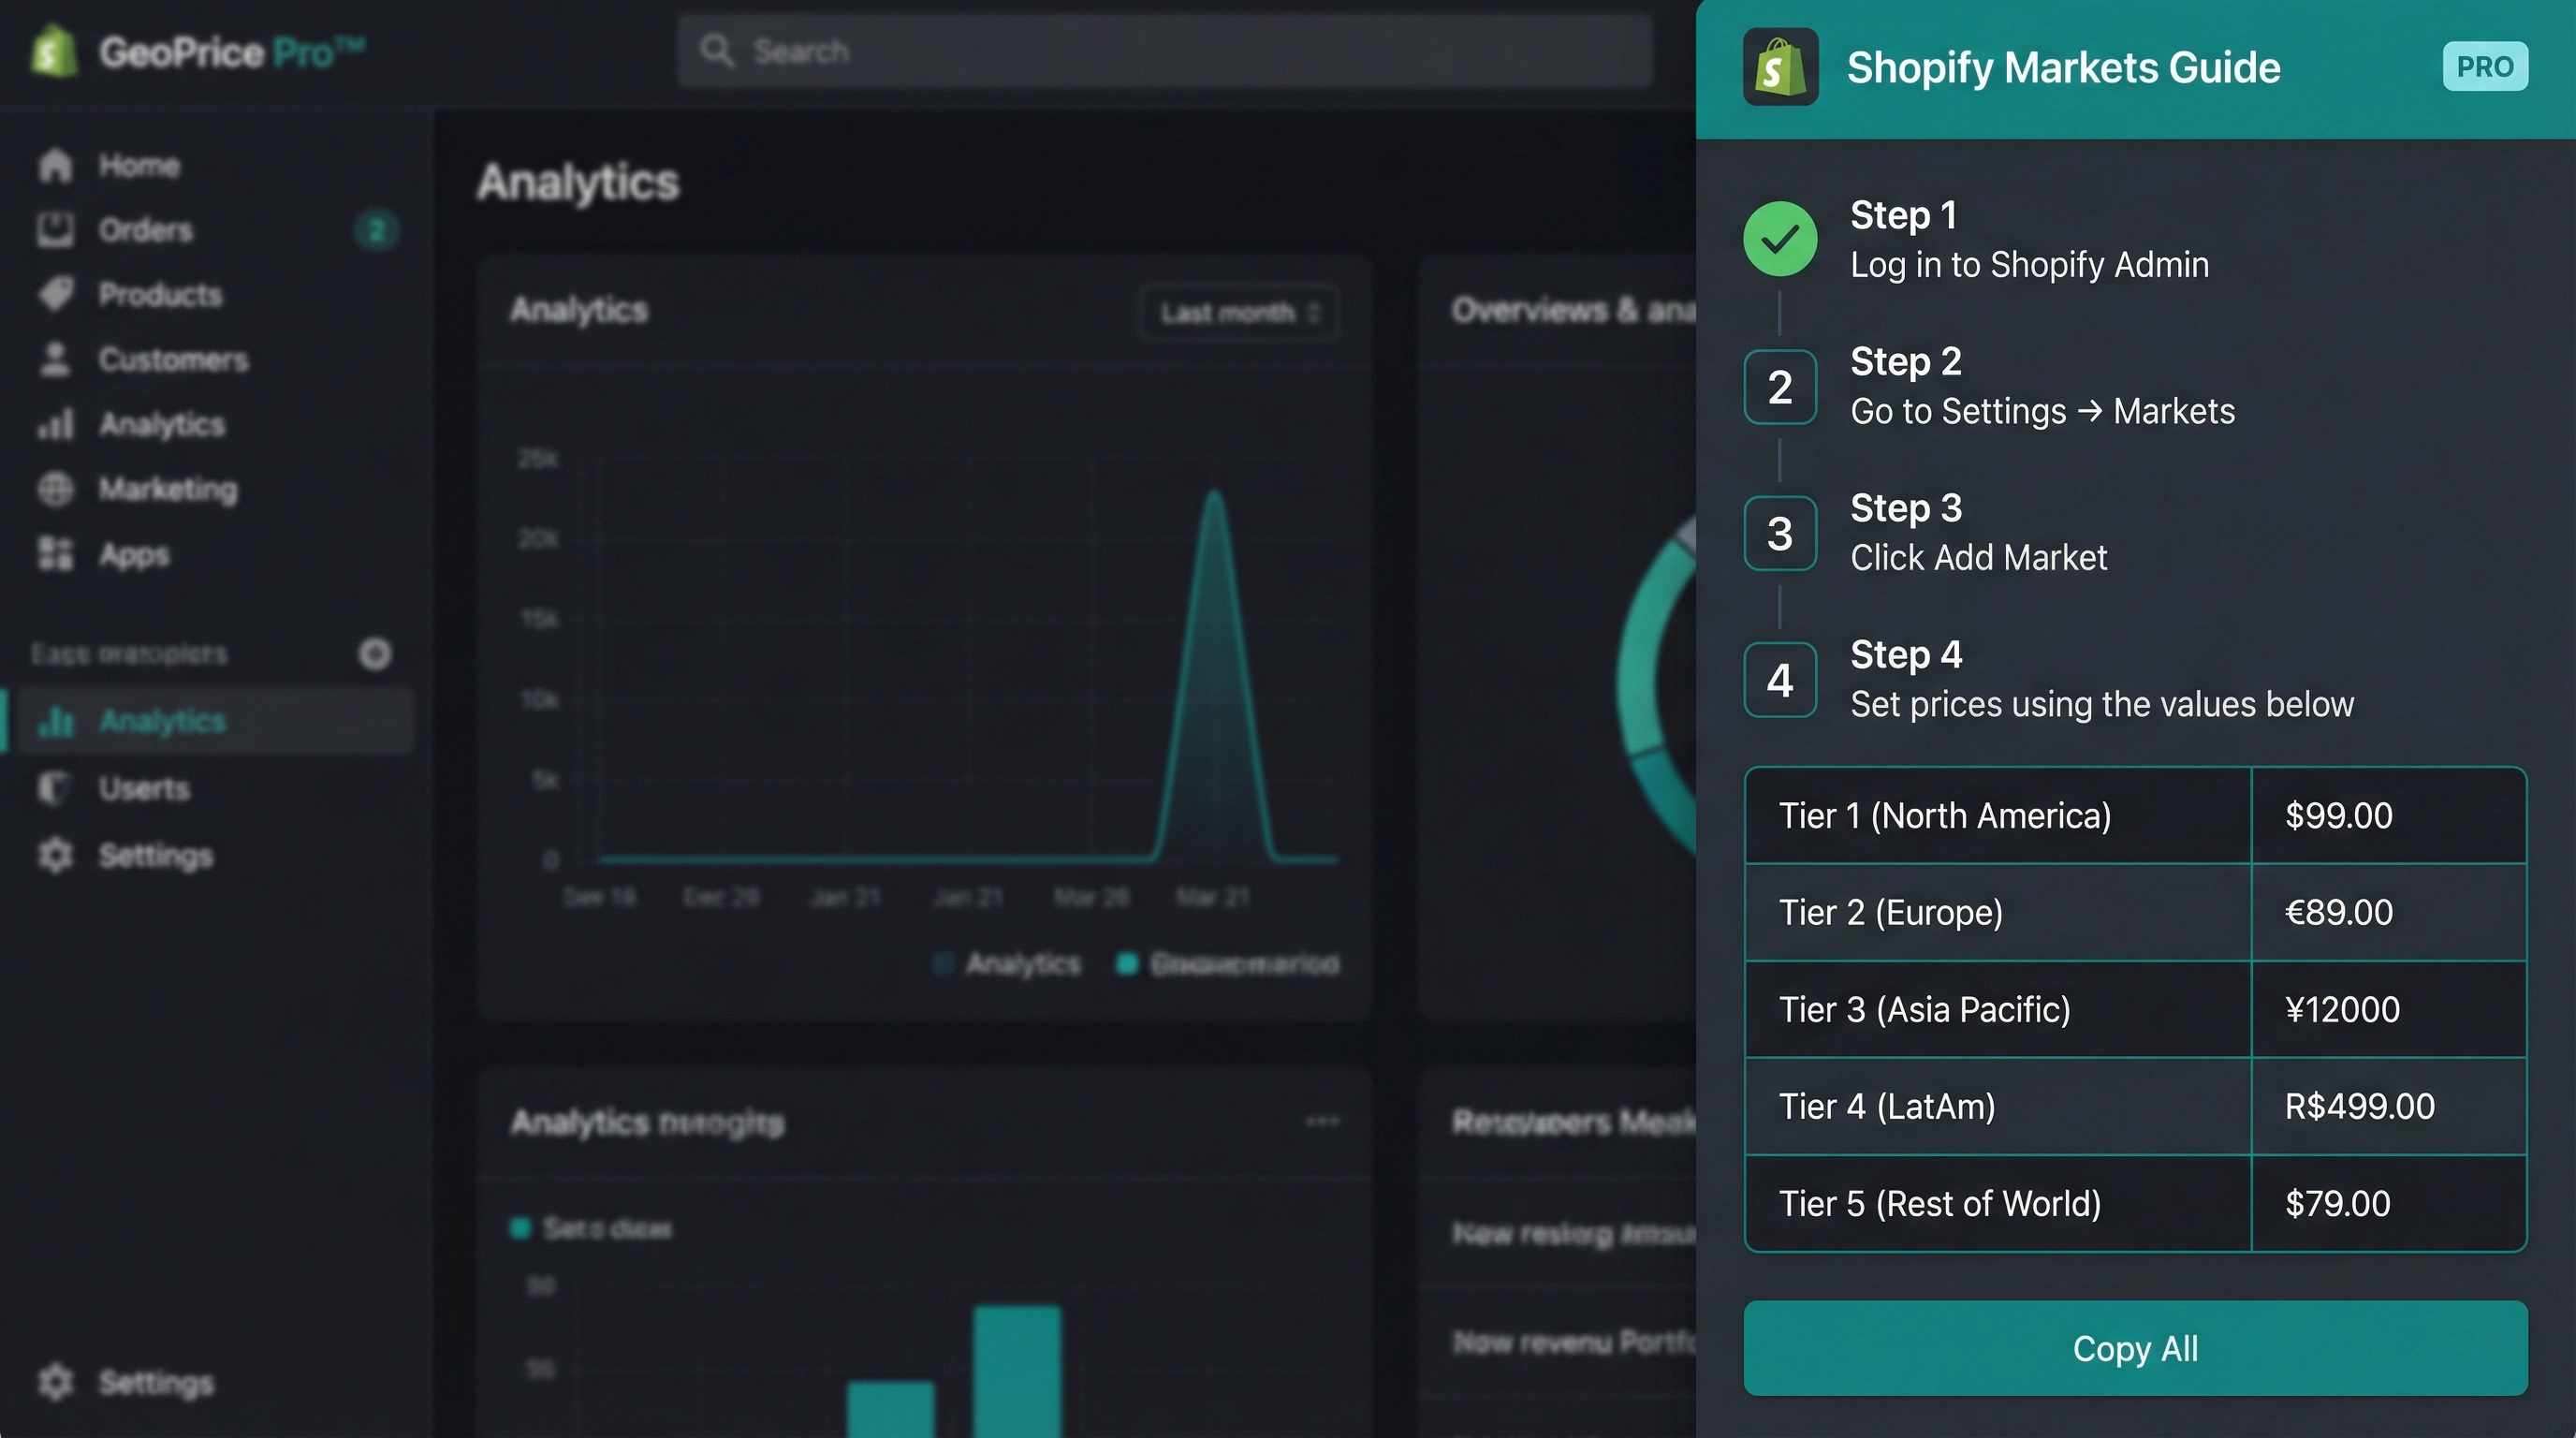Click the 'Tier 5 (Rest of World)' cell
The width and height of the screenshot is (2576, 1438).
tap(1998, 1204)
